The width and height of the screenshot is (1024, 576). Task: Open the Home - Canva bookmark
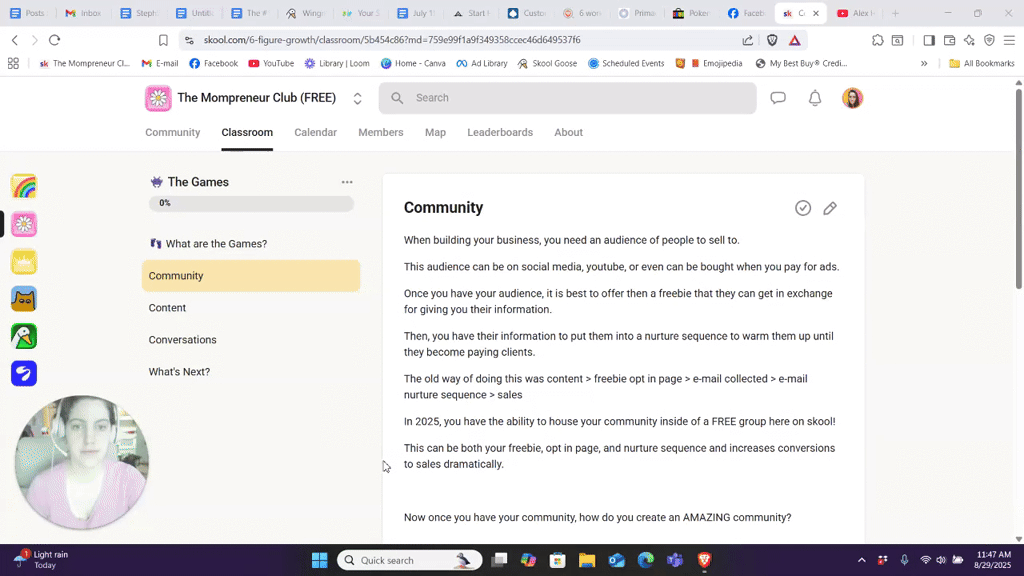[413, 63]
